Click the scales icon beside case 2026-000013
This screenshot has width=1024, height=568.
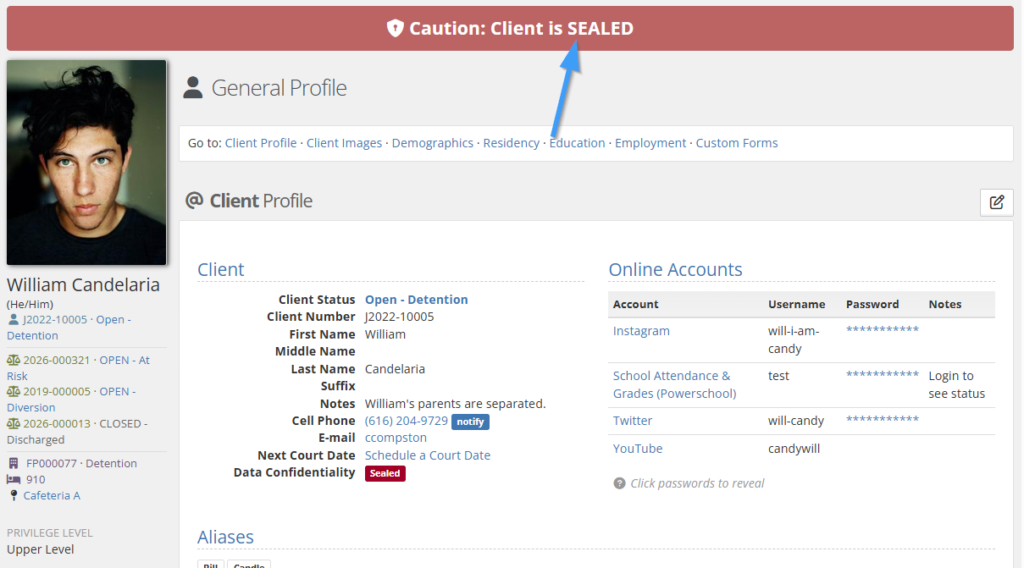pyautogui.click(x=13, y=423)
